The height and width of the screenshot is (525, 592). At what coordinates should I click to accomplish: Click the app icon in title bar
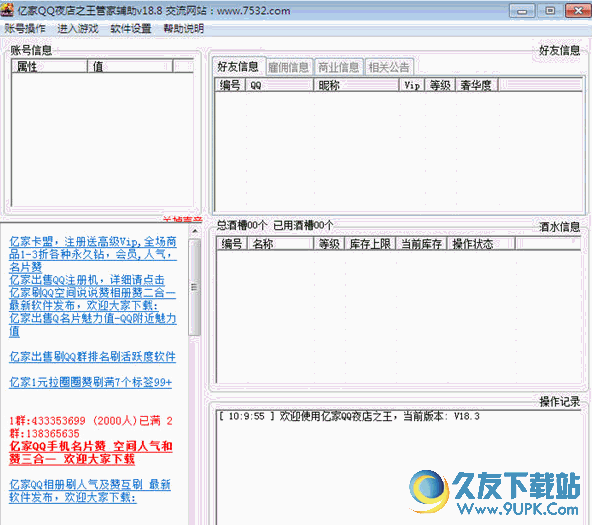point(8,10)
